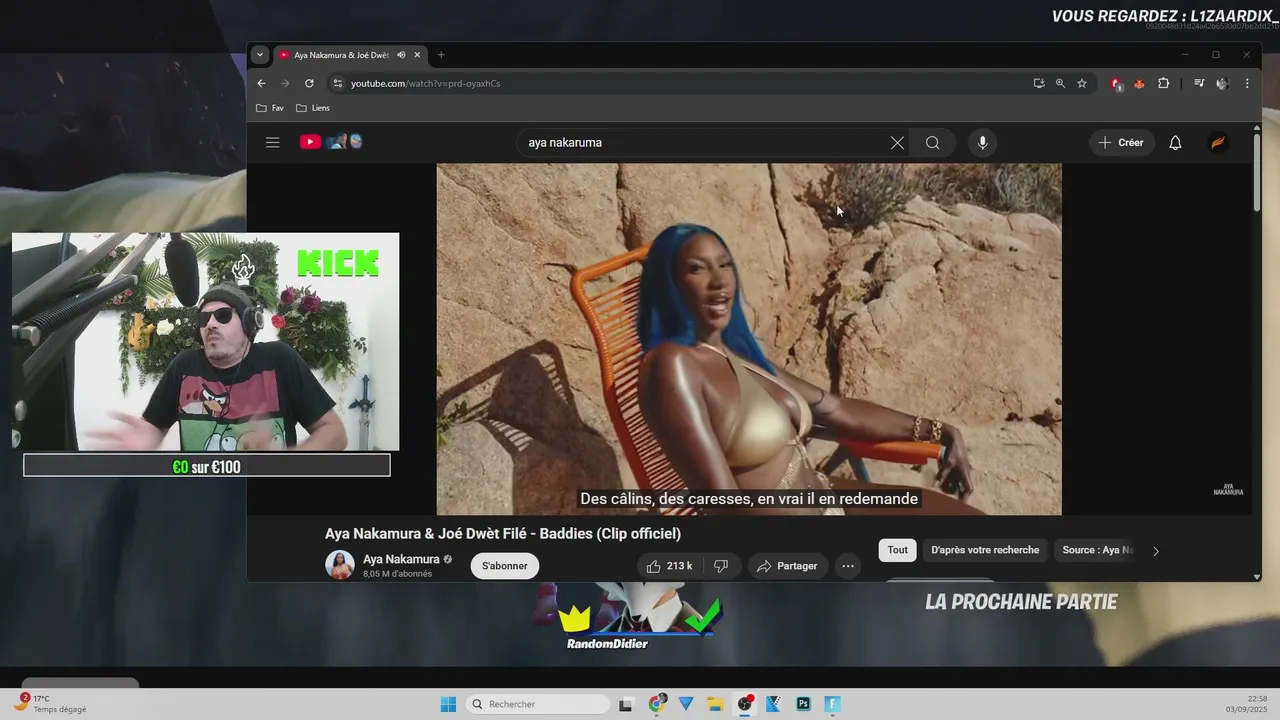The width and height of the screenshot is (1280, 720).
Task: Open the YouTube account avatar menu
Action: coord(1218,143)
